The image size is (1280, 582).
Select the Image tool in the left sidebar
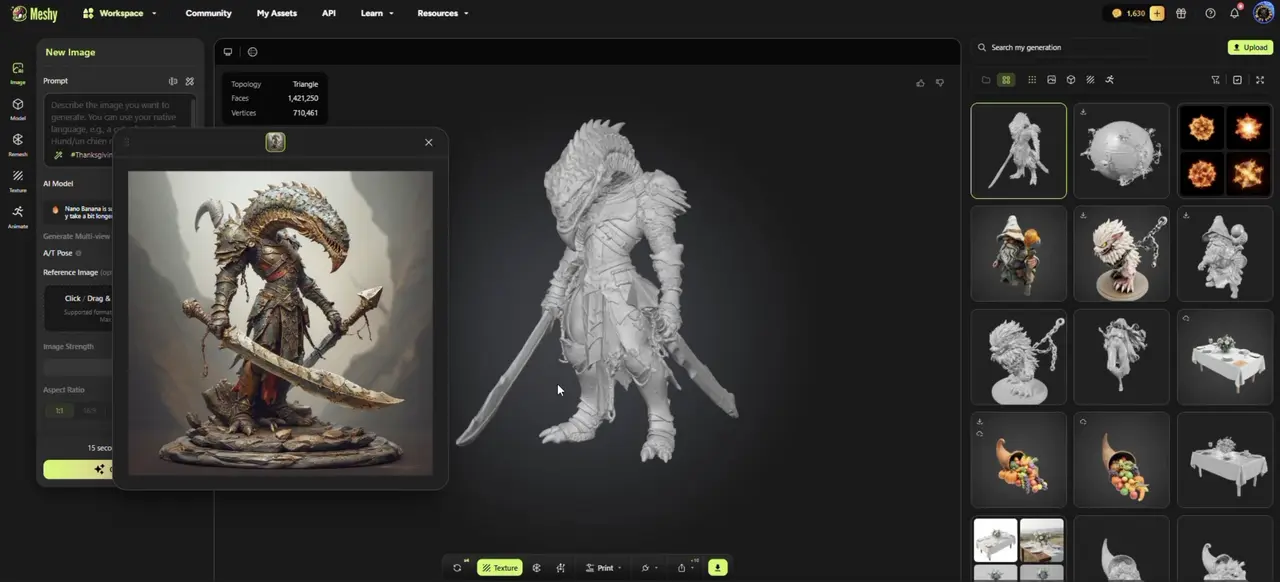(x=17, y=68)
